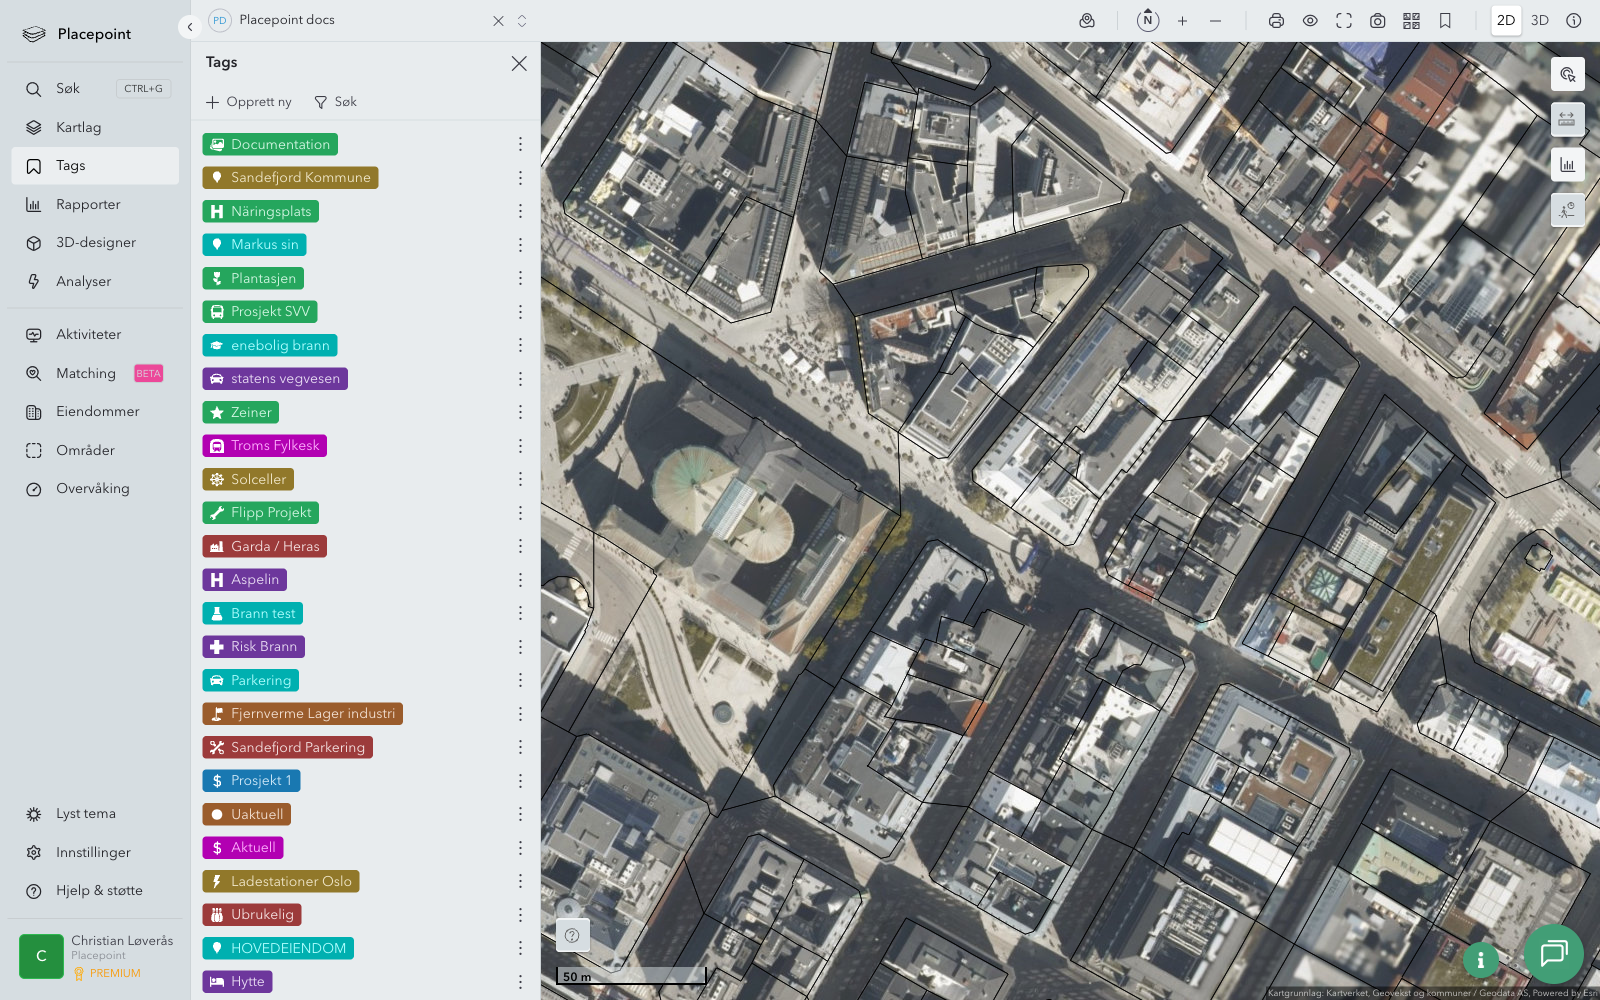Go to Eiendommer in the sidebar
Viewport: 1600px width, 1000px height.
point(97,411)
